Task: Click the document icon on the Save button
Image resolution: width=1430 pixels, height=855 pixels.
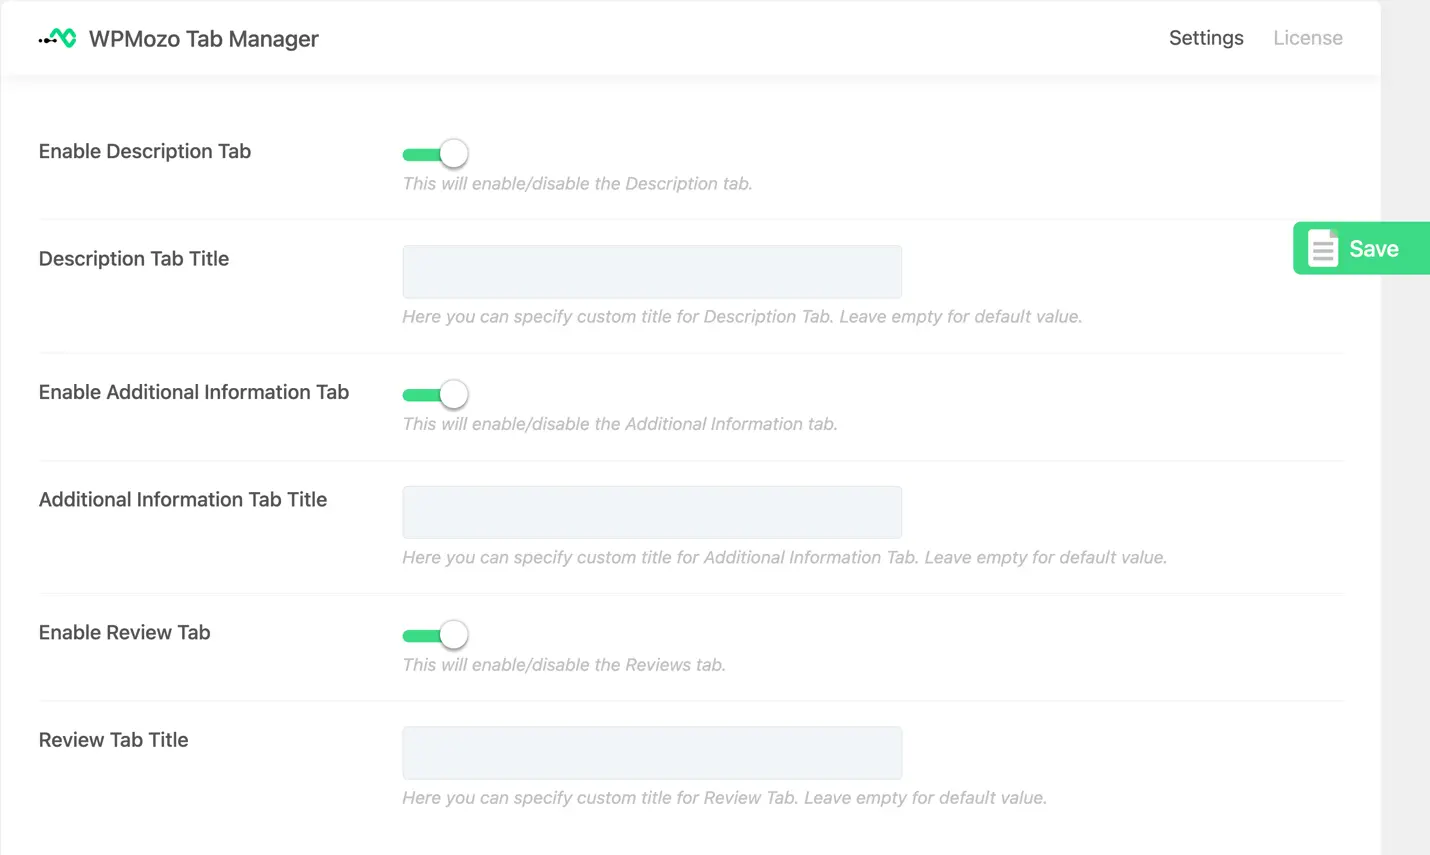Action: (x=1323, y=248)
